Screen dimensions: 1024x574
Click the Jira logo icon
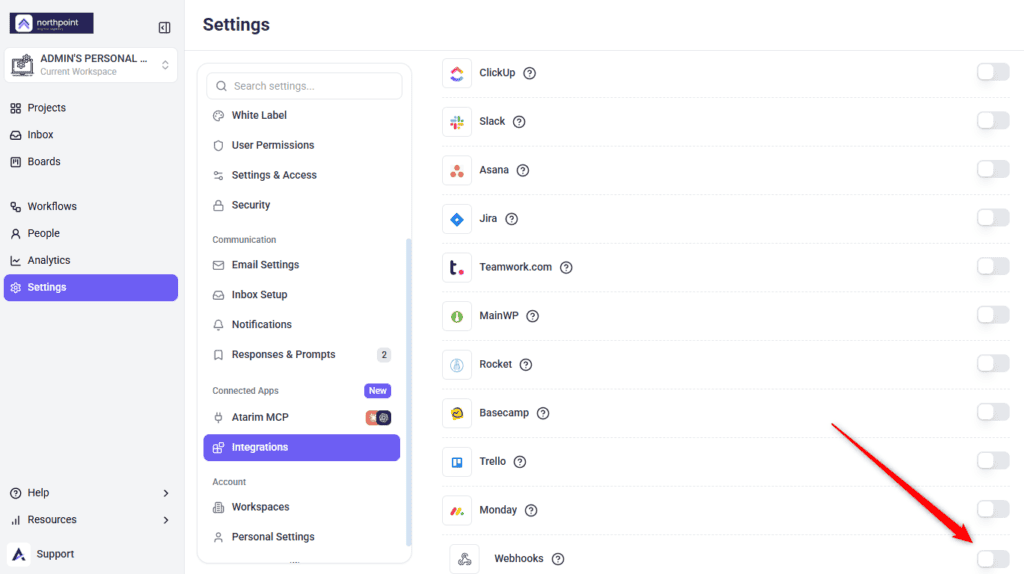pyautogui.click(x=456, y=219)
